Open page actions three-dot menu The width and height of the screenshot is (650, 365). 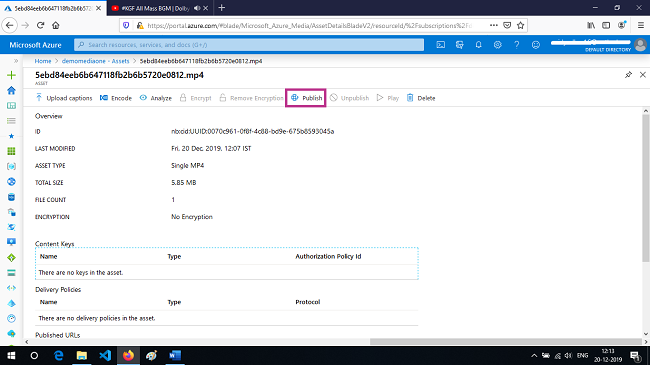coord(493,25)
